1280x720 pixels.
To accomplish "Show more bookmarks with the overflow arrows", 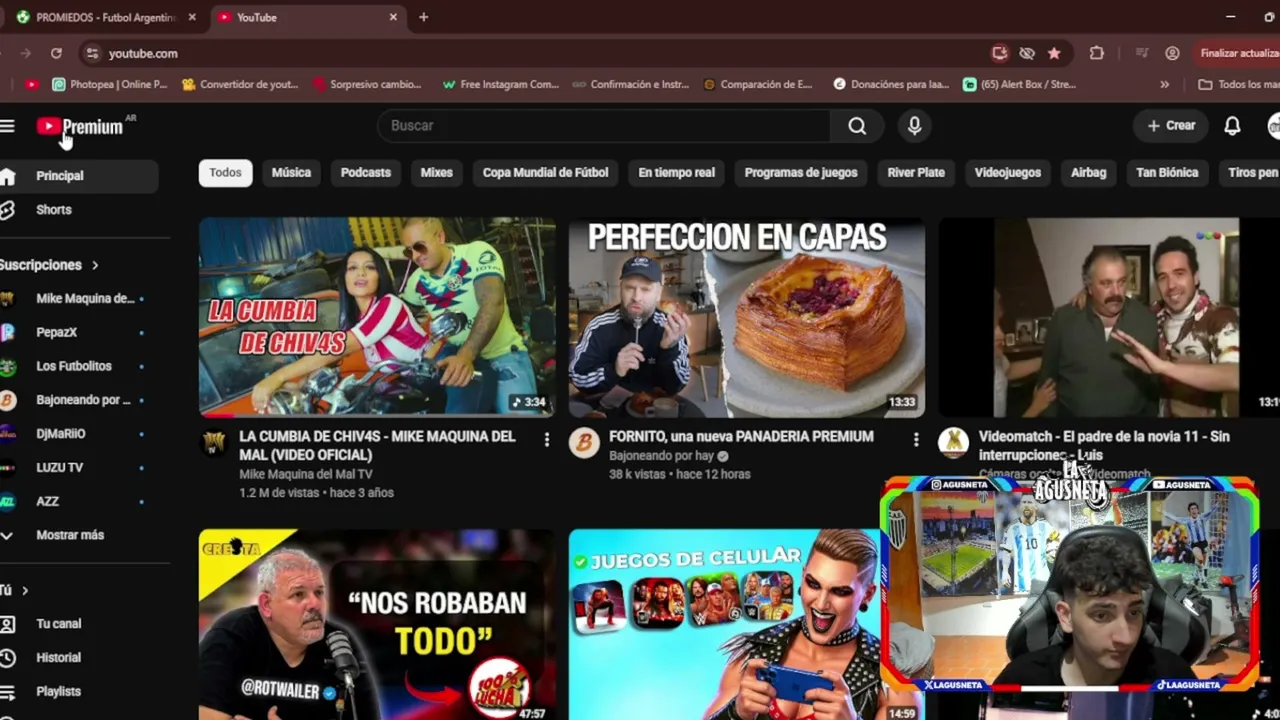I will pyautogui.click(x=1165, y=85).
